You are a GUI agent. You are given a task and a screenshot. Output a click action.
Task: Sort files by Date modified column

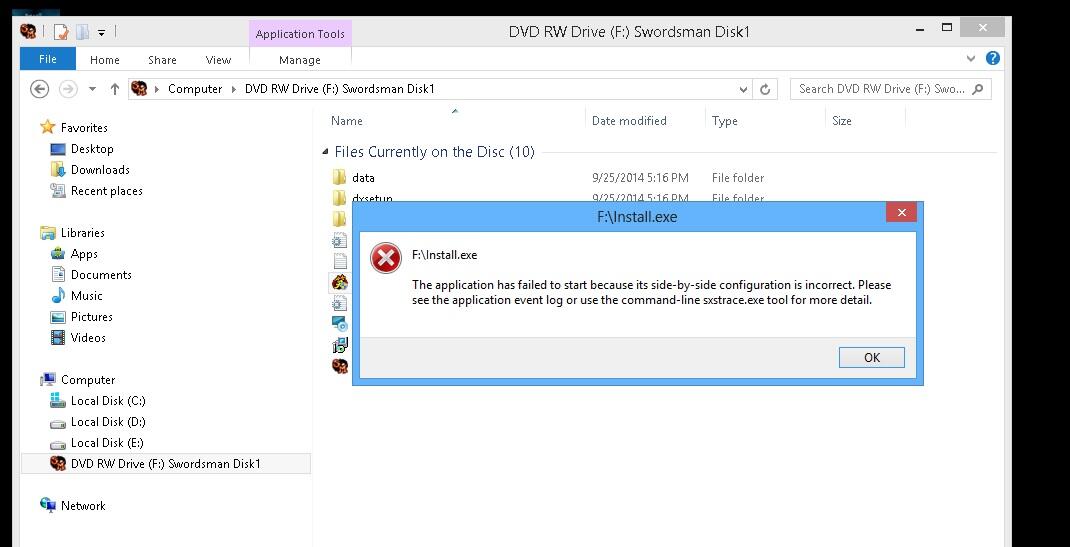[x=629, y=121]
